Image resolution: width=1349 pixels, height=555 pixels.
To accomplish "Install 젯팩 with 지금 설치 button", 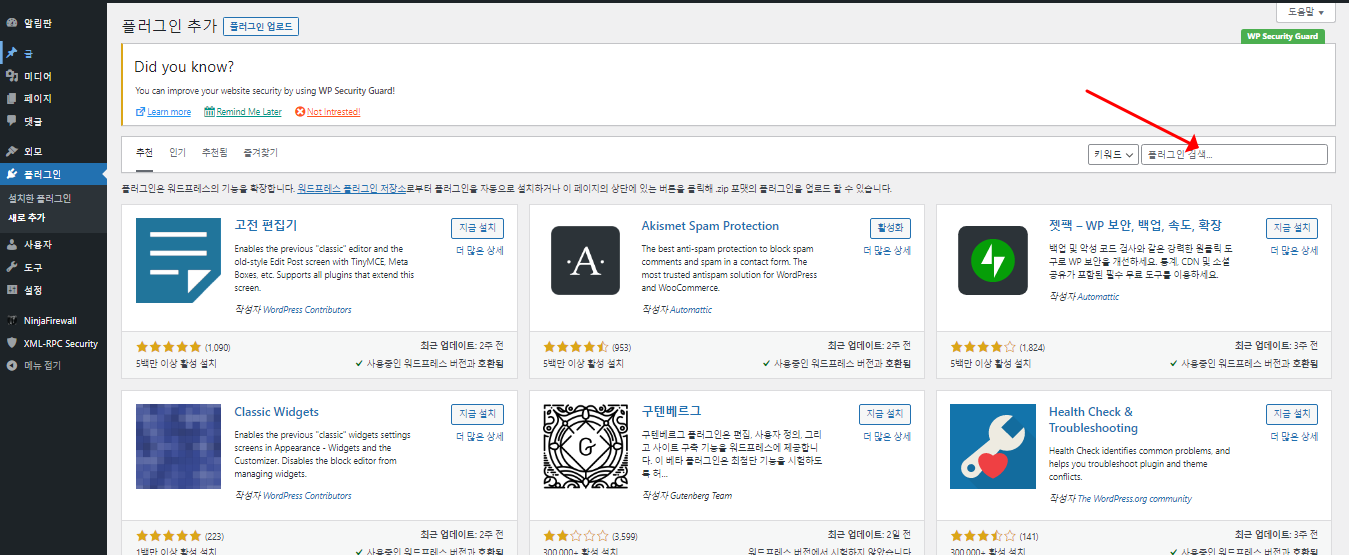I will 1291,228.
